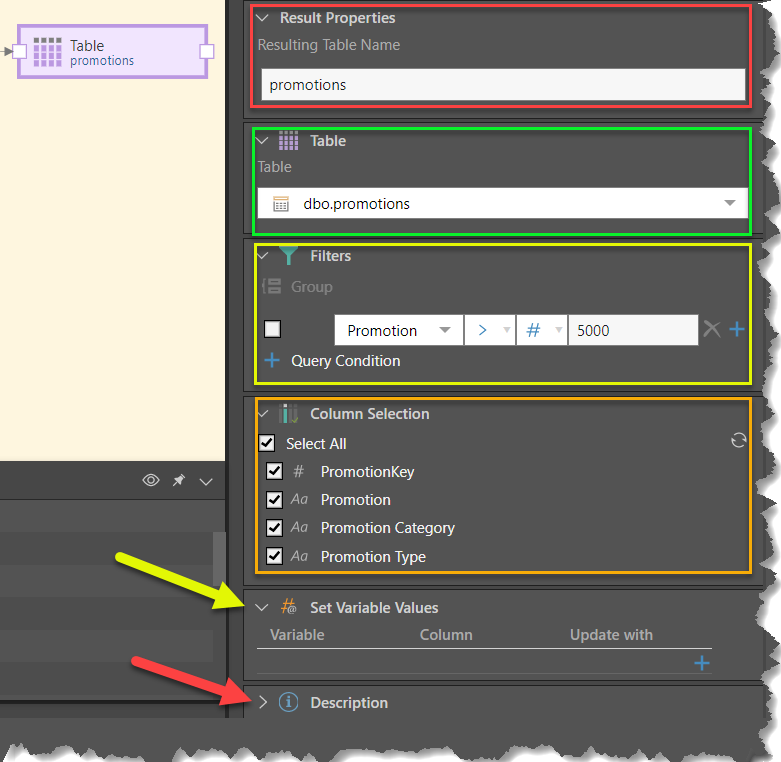This screenshot has width=781, height=762.
Task: Click the refresh columns icon
Action: (x=738, y=440)
